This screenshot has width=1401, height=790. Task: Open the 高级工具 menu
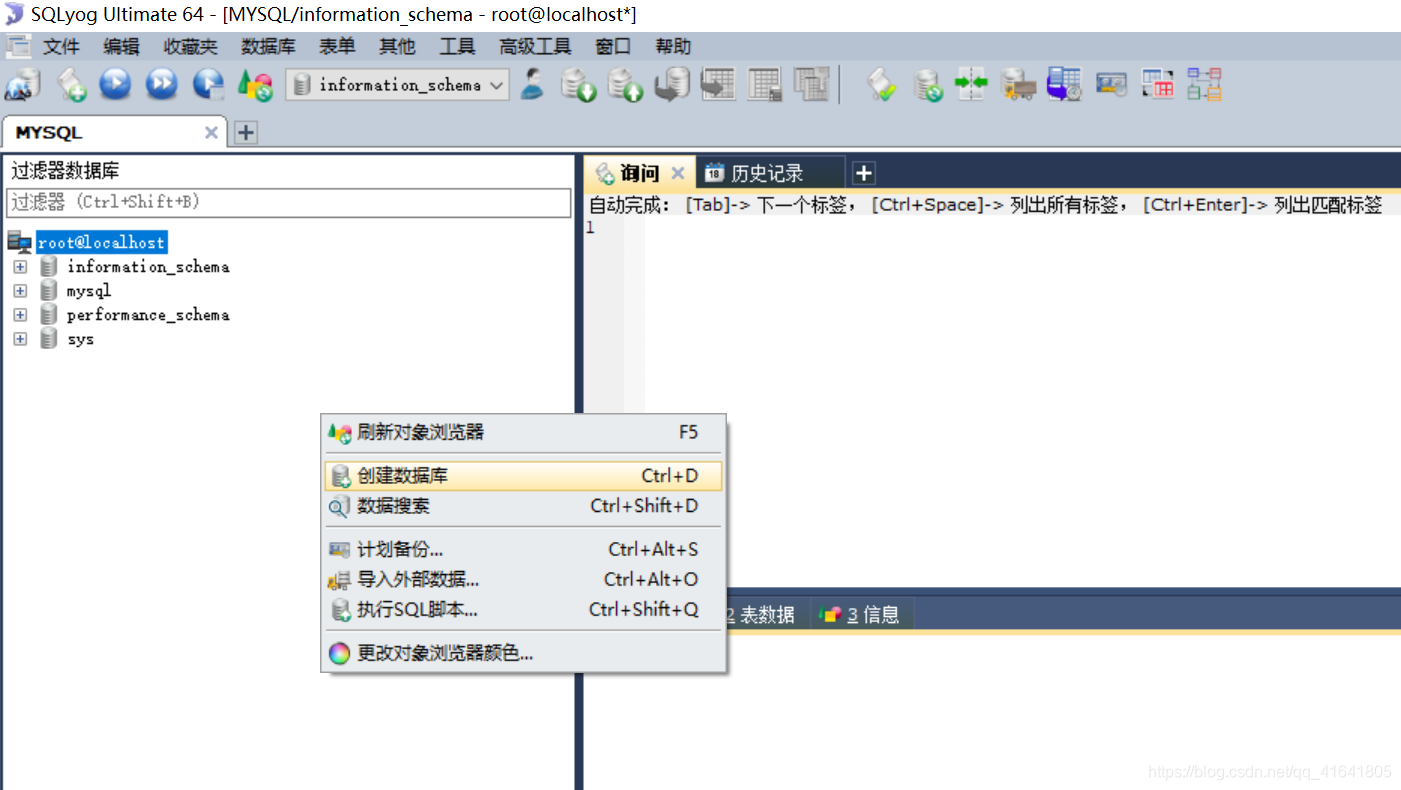pos(535,46)
